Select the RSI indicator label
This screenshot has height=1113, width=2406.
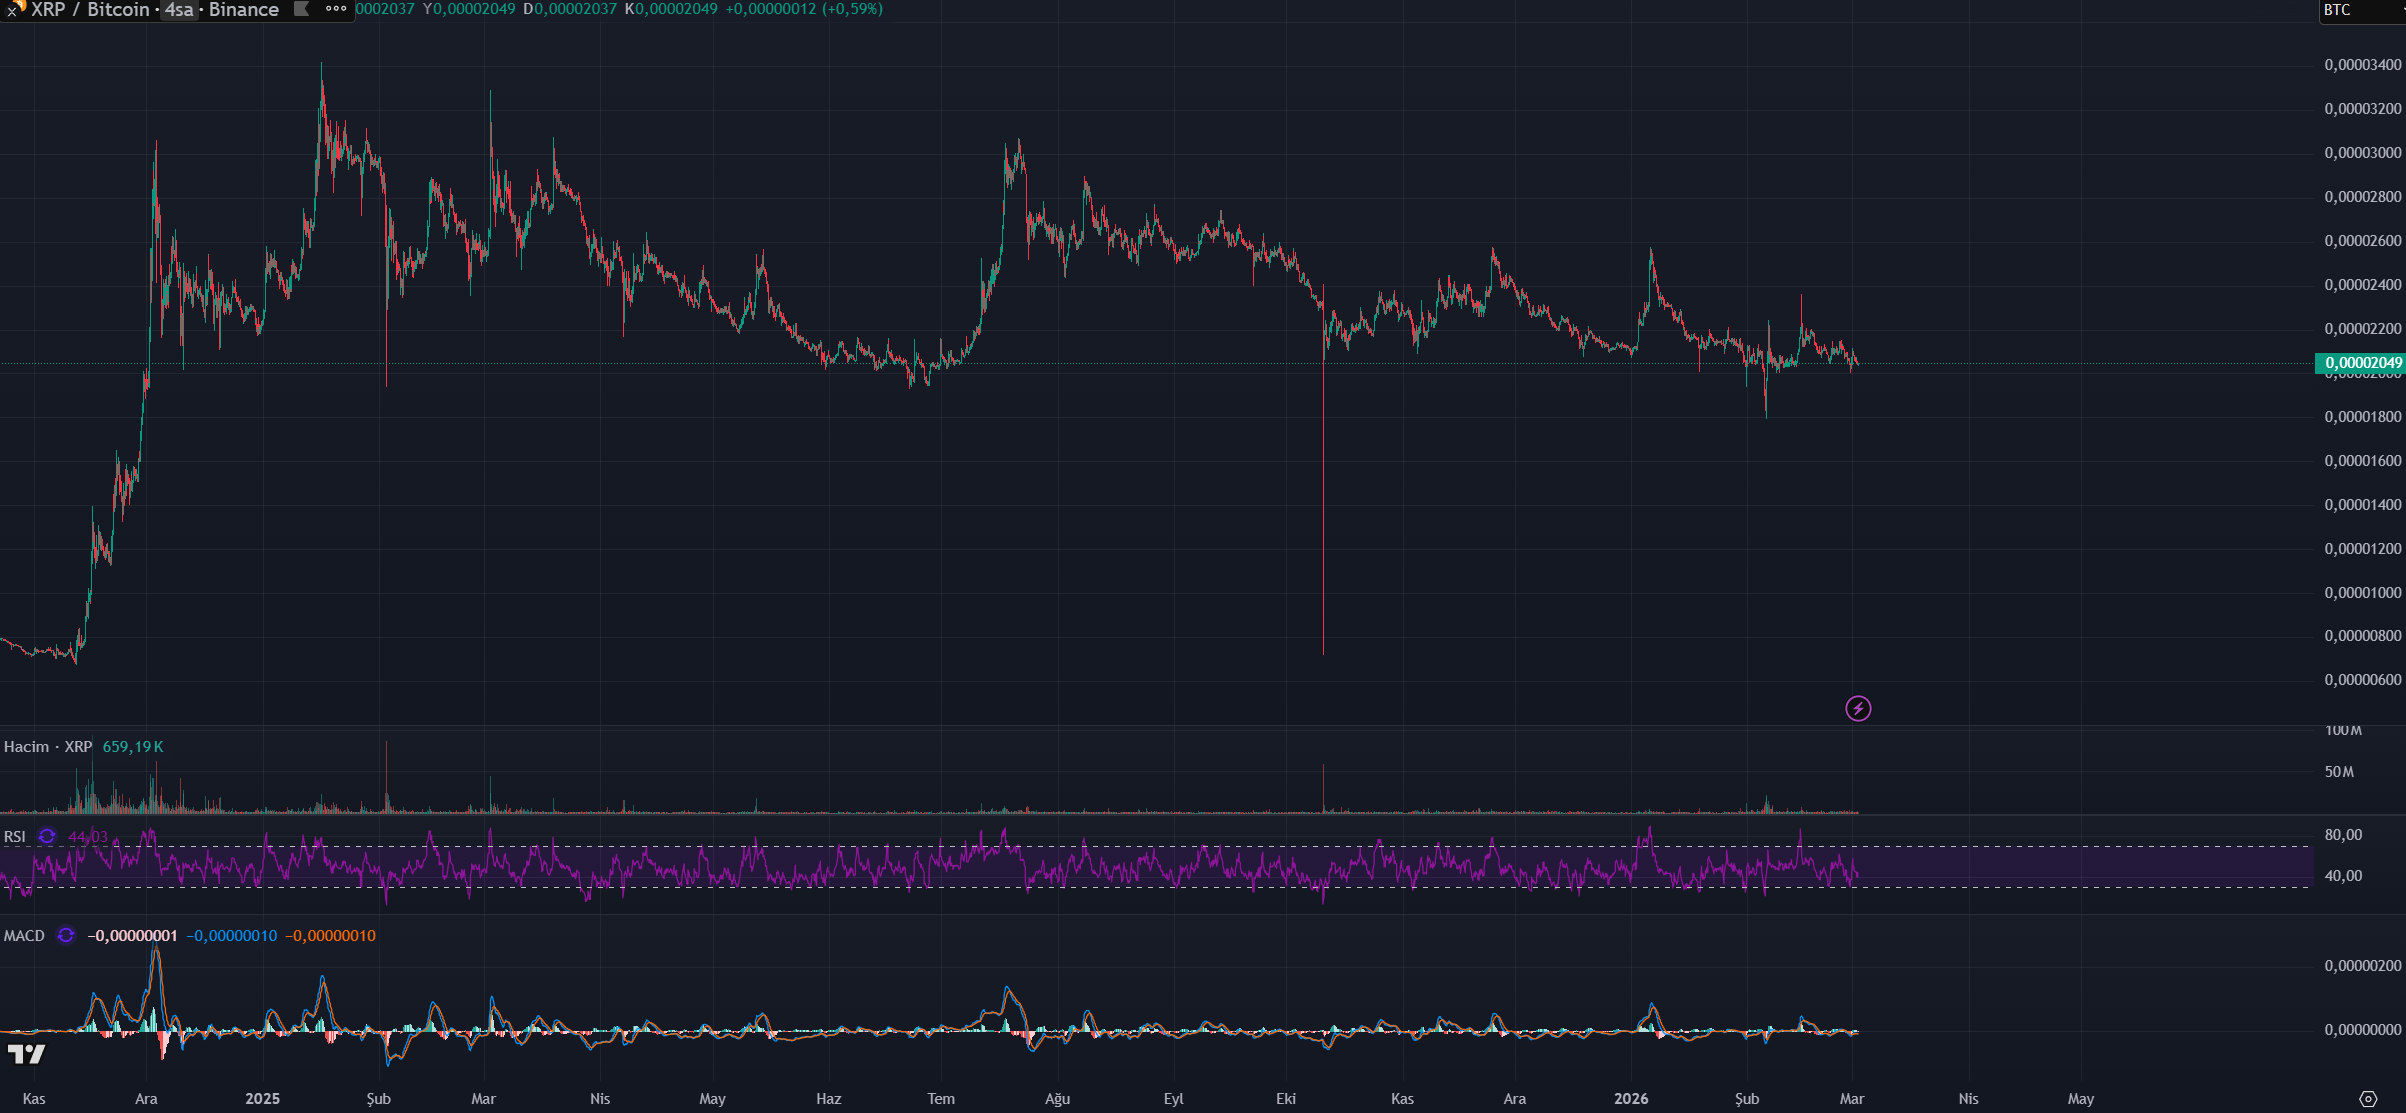(x=15, y=837)
